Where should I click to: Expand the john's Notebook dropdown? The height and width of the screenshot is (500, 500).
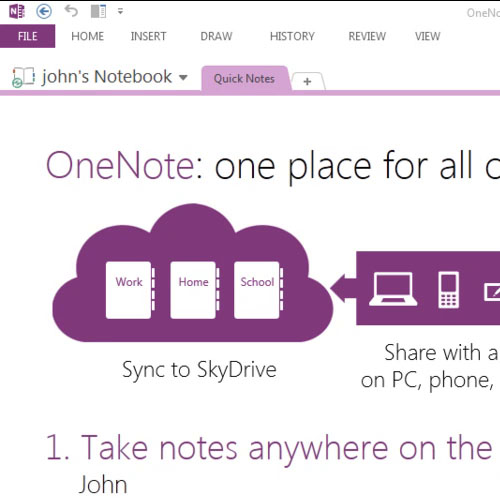(183, 78)
